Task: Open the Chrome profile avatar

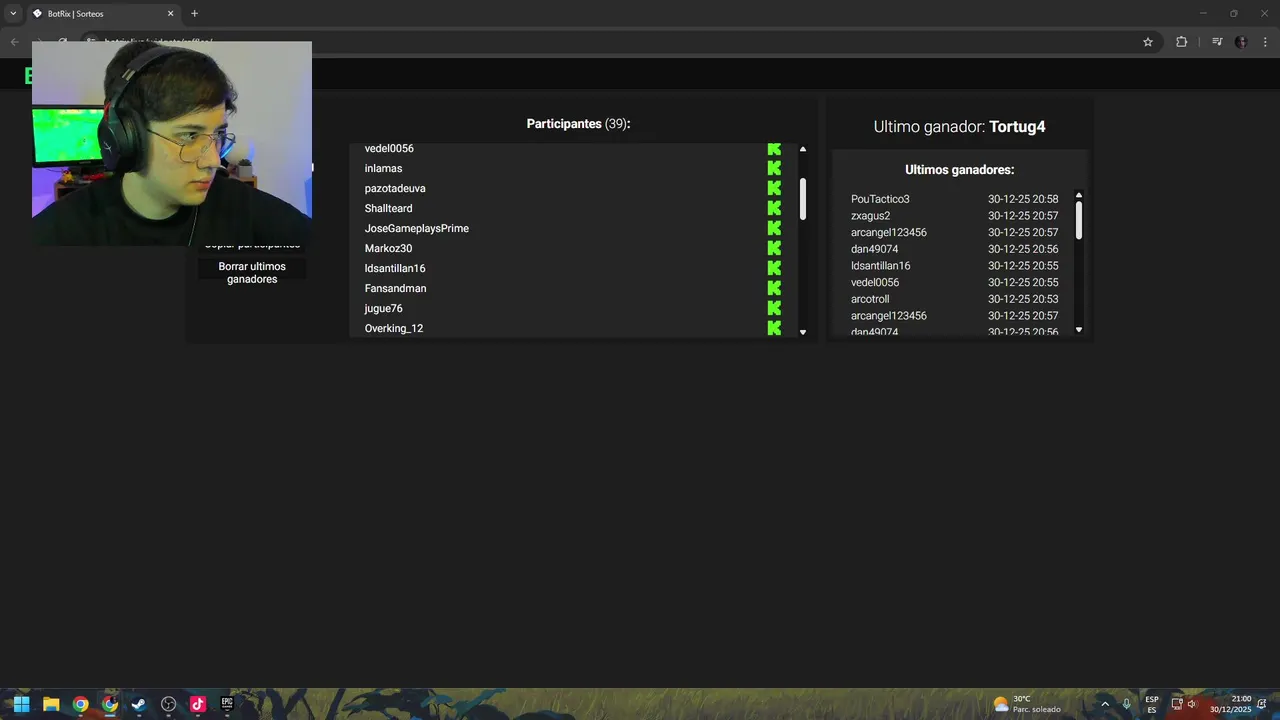Action: pyautogui.click(x=1241, y=42)
